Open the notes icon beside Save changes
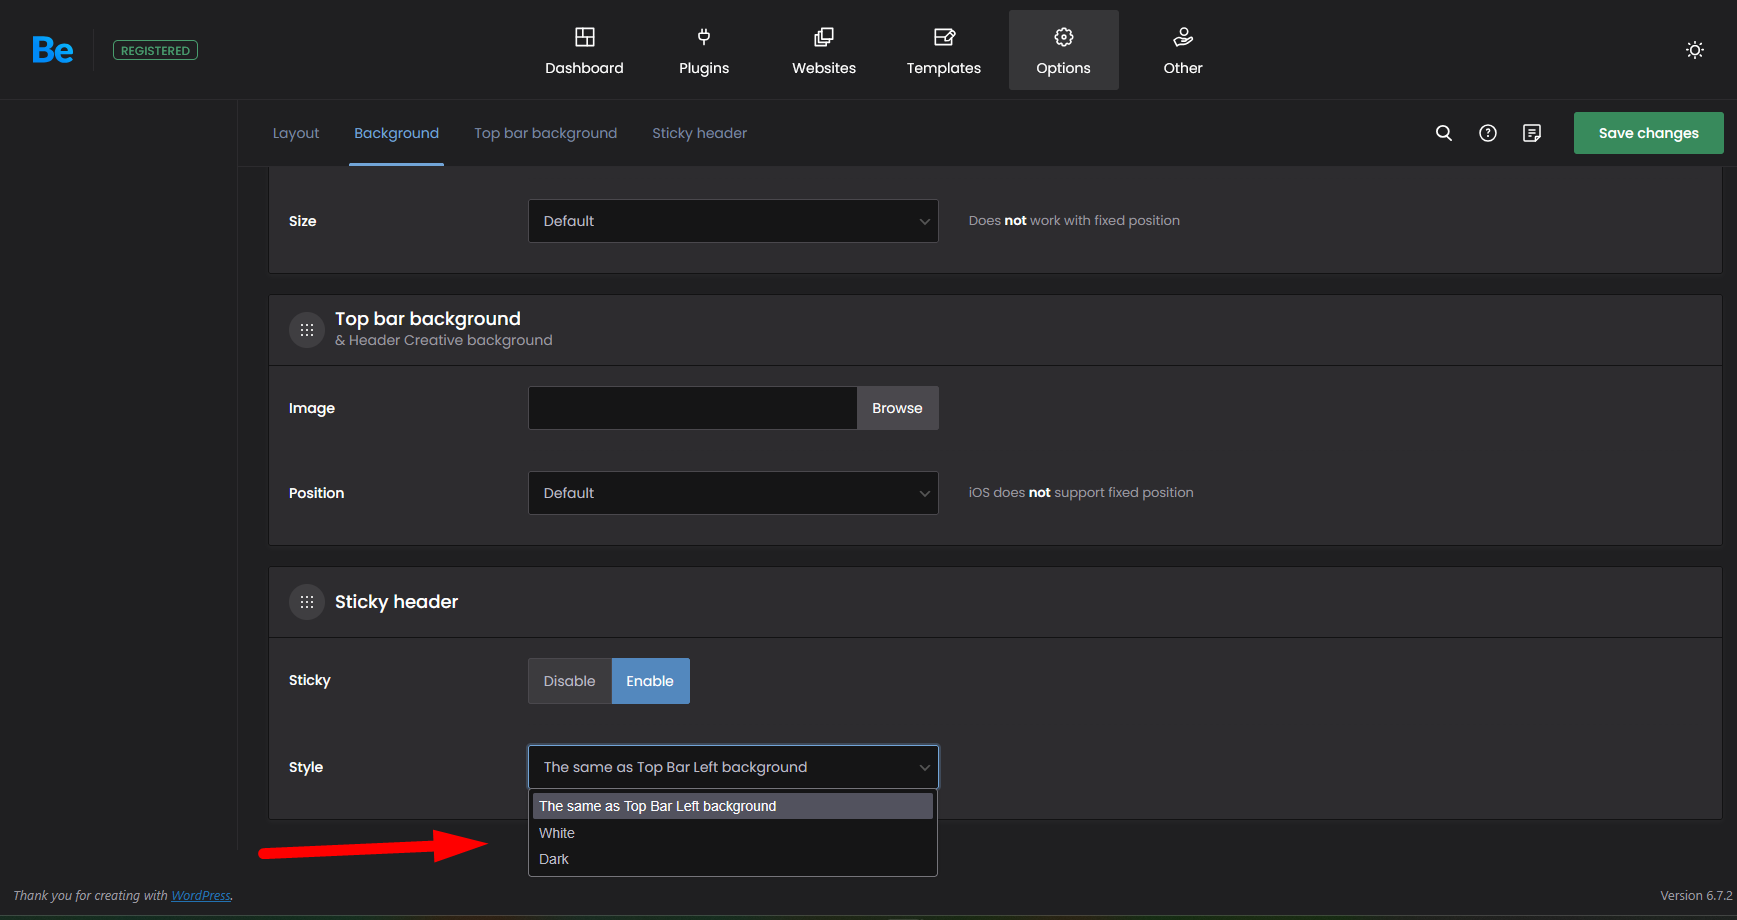Screen dimensions: 1737x920 coord(1531,133)
